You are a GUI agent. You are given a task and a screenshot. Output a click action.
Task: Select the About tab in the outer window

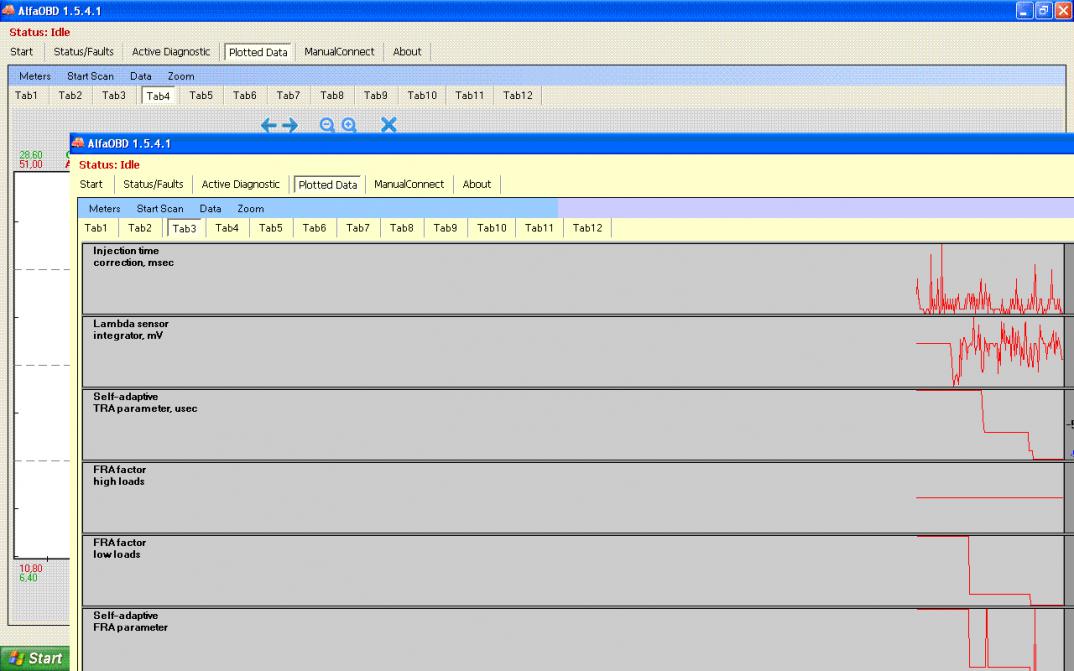point(407,52)
